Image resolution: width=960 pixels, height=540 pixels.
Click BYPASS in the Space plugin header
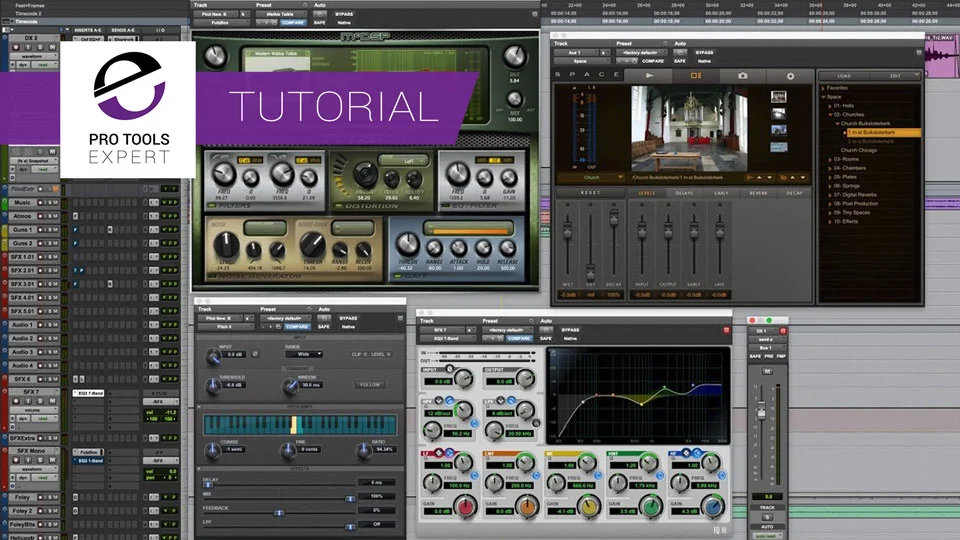pyautogui.click(x=704, y=53)
